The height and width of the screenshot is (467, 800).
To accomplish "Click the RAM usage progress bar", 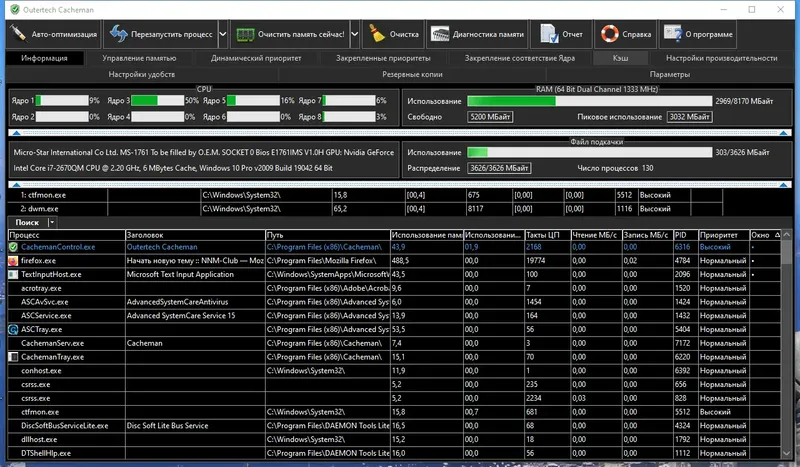I will click(589, 101).
